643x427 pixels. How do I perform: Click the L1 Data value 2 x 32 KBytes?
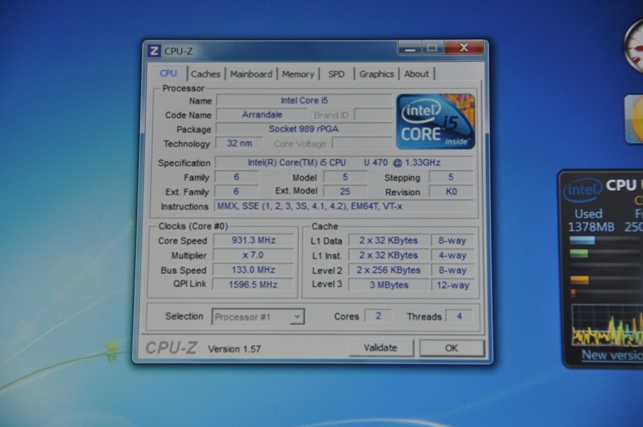[x=388, y=240]
